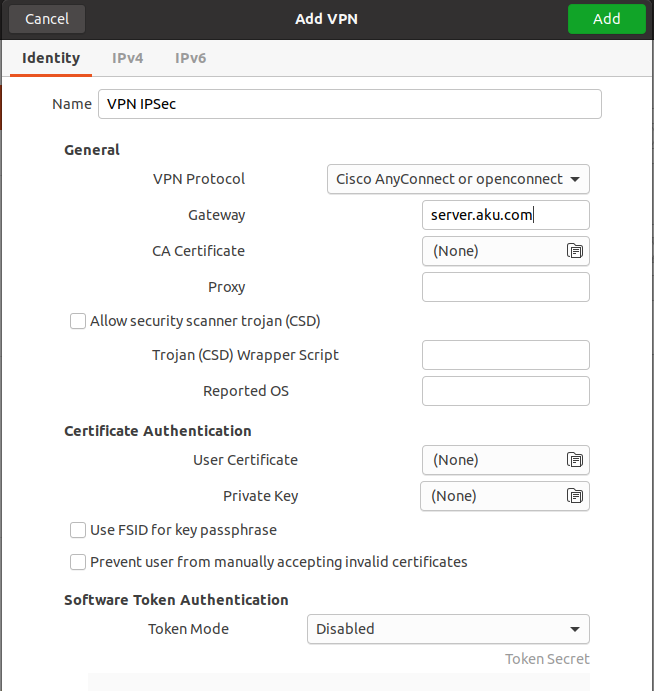Click the Reported OS input field
The height and width of the screenshot is (691, 654).
coord(505,391)
